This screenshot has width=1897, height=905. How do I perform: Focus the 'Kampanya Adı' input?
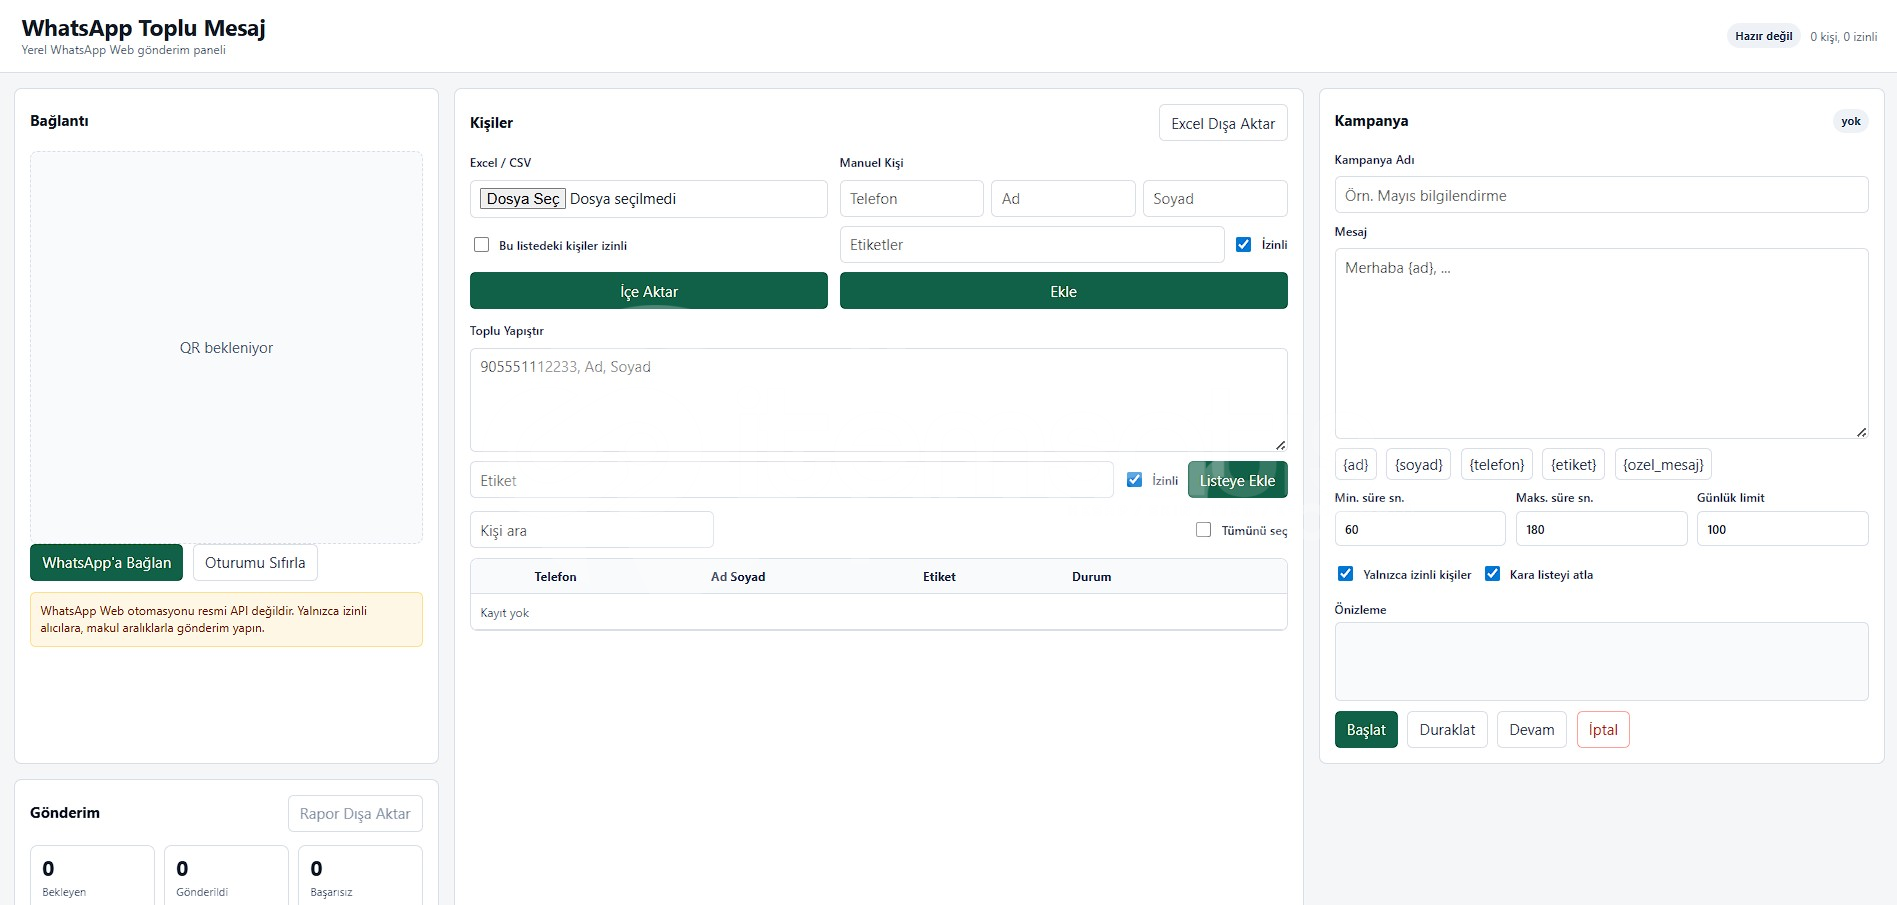[1601, 195]
